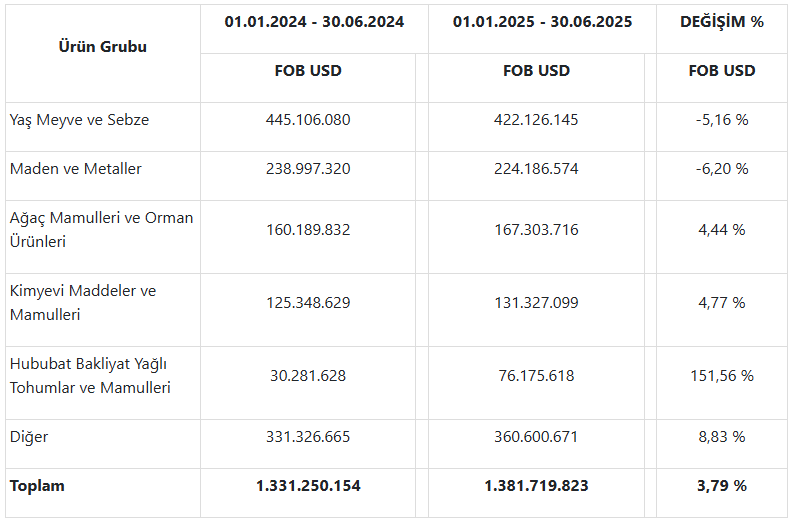Viewport: 793px width, 527px height.
Task: Select the 125.348.629 value cell
Action: (308, 303)
